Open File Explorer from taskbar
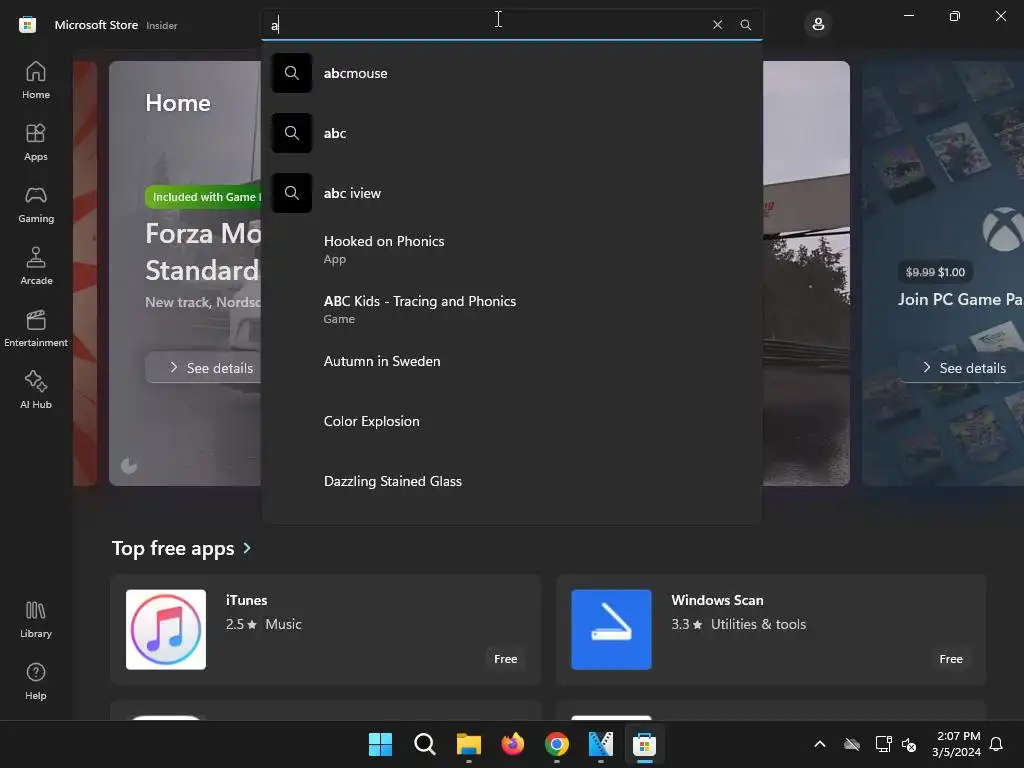 [468, 744]
